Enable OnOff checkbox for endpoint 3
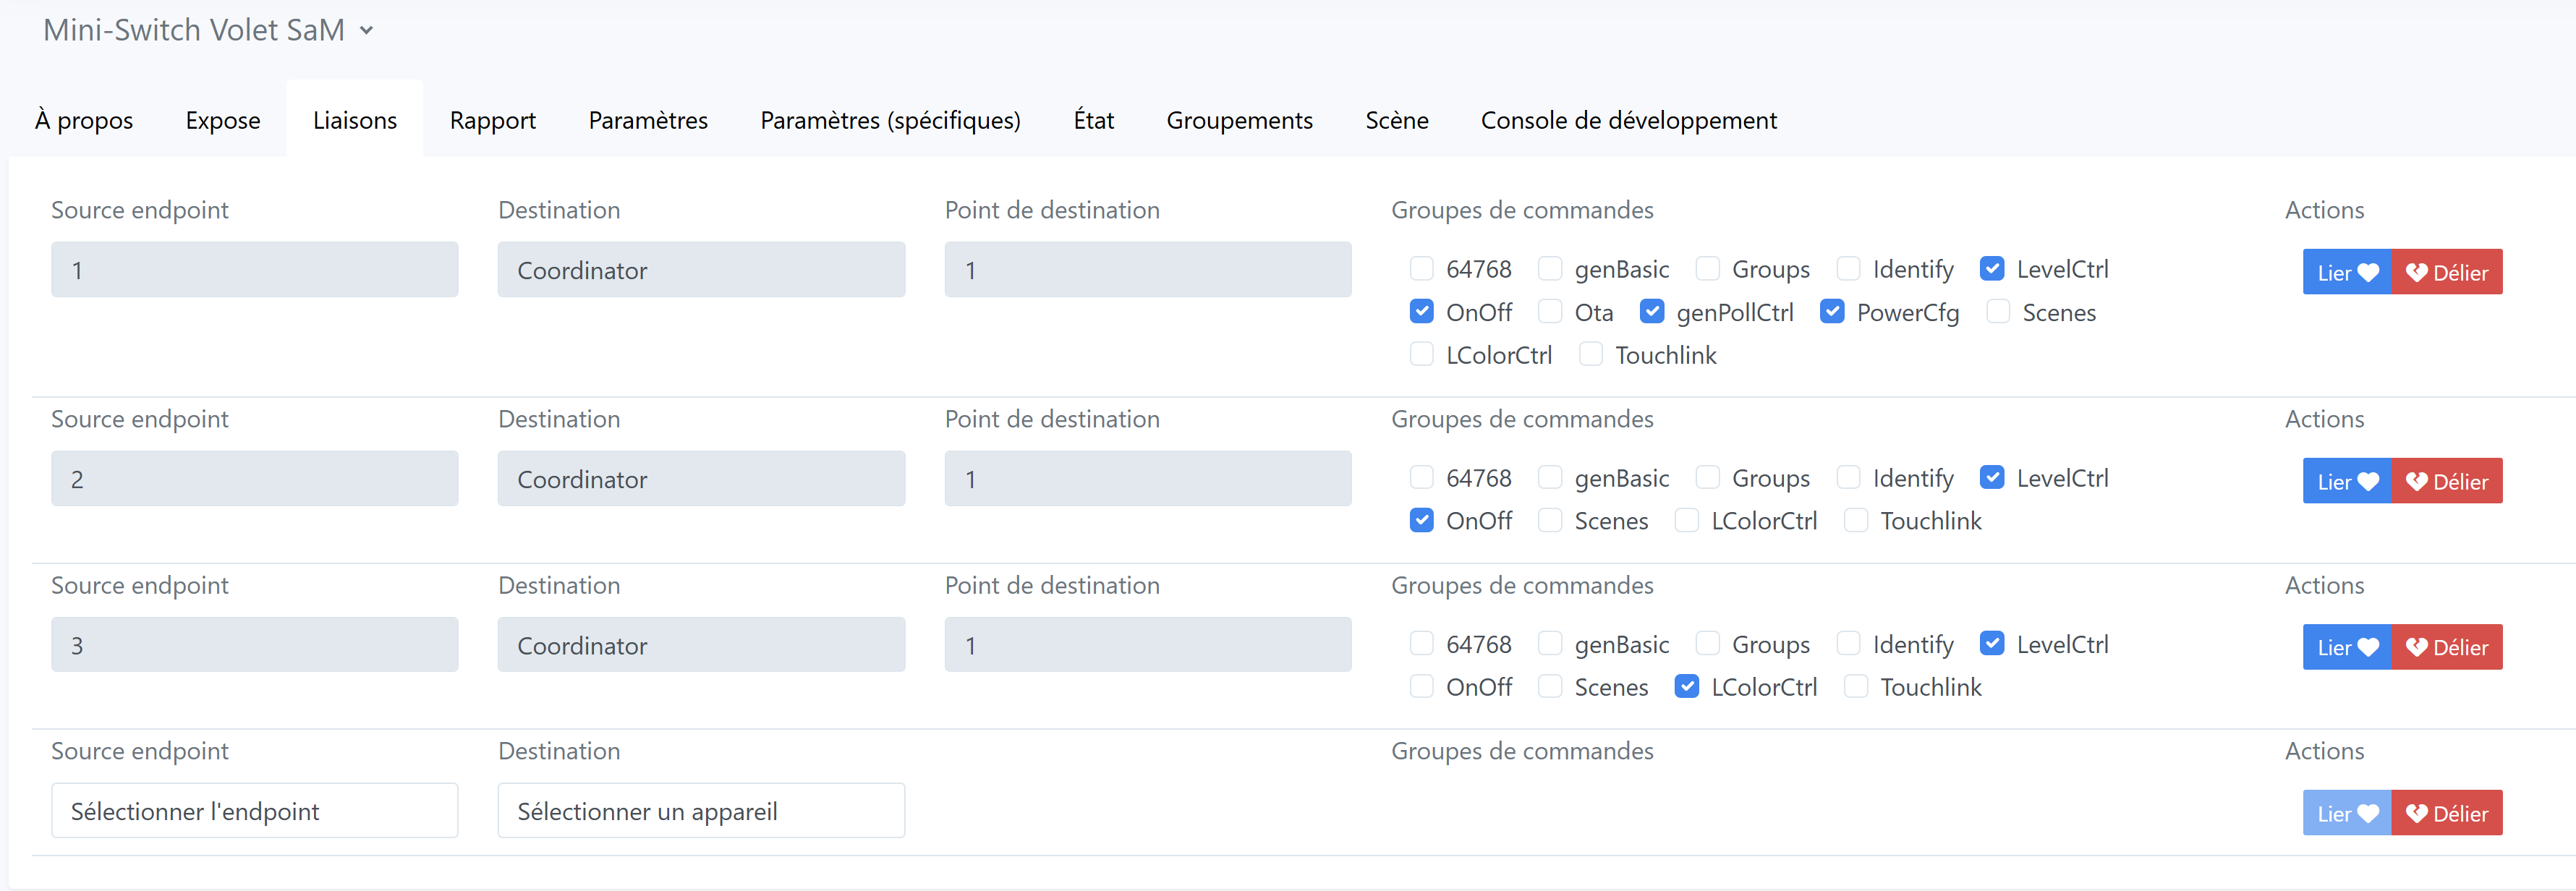Screen dimensions: 2576x891 click(1421, 686)
